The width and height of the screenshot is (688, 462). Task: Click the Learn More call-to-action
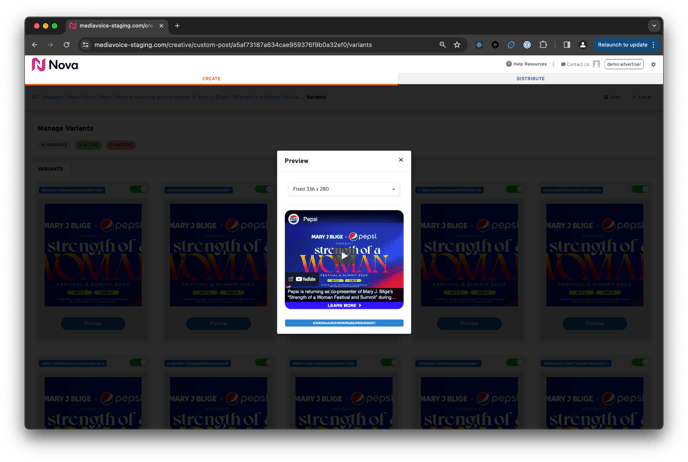click(344, 305)
